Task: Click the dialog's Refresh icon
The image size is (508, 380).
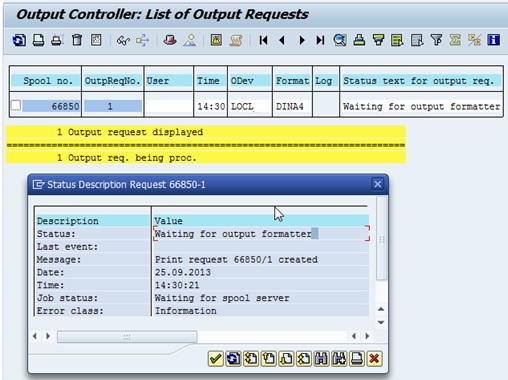Action: [x=233, y=359]
